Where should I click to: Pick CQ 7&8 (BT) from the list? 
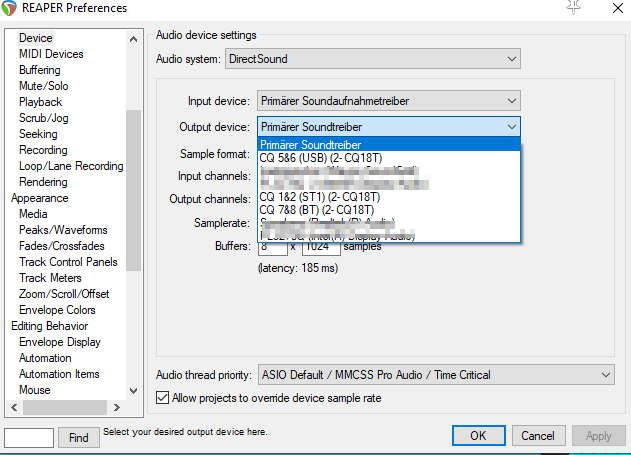pyautogui.click(x=316, y=210)
